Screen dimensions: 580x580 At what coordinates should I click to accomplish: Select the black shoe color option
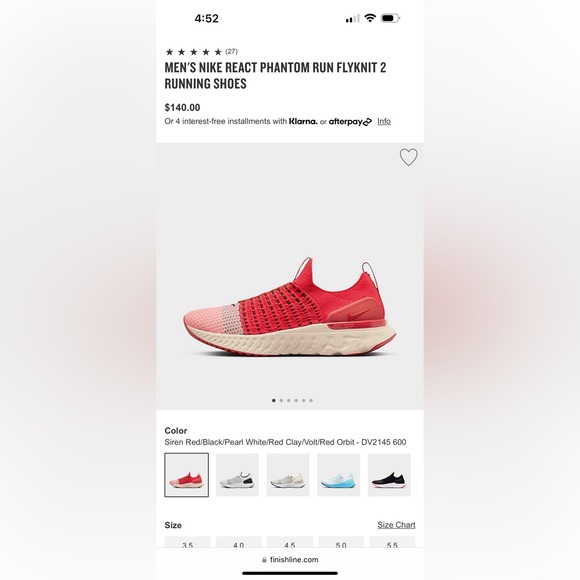pyautogui.click(x=389, y=475)
